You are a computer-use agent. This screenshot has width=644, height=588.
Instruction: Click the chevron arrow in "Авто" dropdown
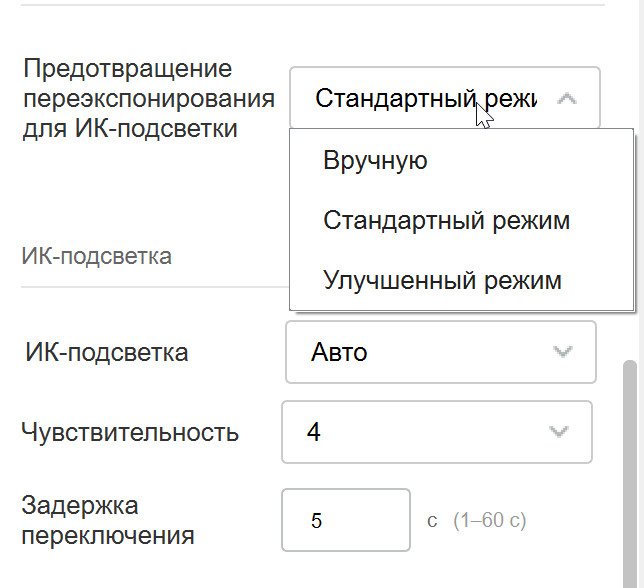pos(563,352)
